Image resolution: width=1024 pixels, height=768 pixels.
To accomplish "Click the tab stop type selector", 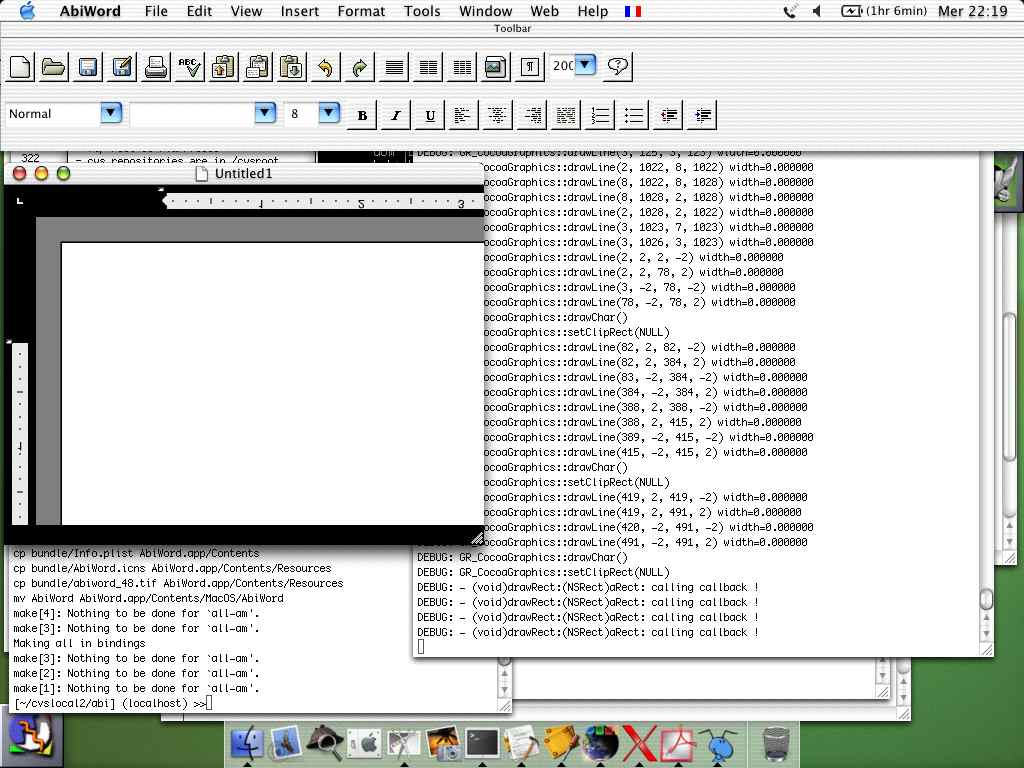I will [x=20, y=201].
